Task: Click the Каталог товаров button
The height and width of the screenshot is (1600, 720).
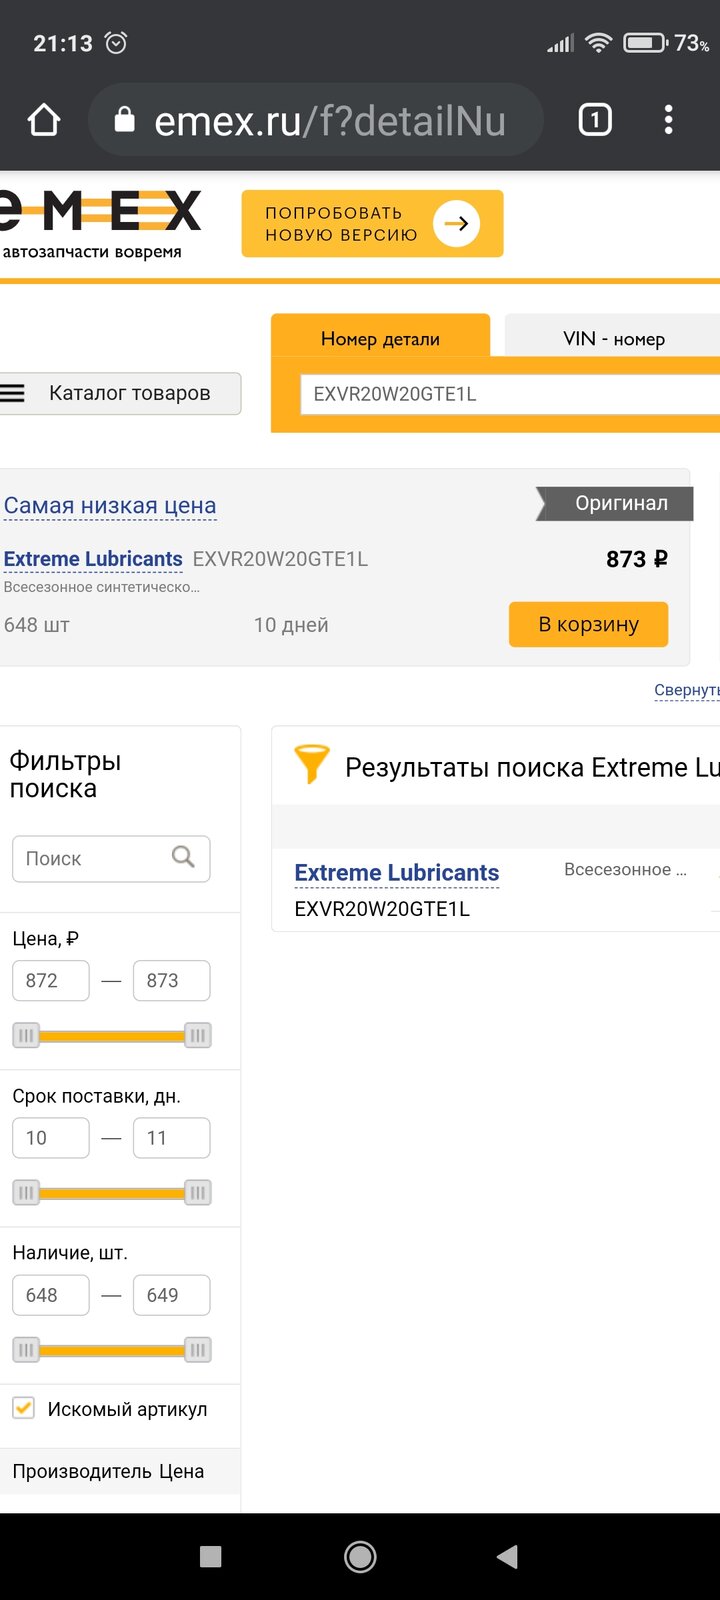Action: click(x=120, y=393)
